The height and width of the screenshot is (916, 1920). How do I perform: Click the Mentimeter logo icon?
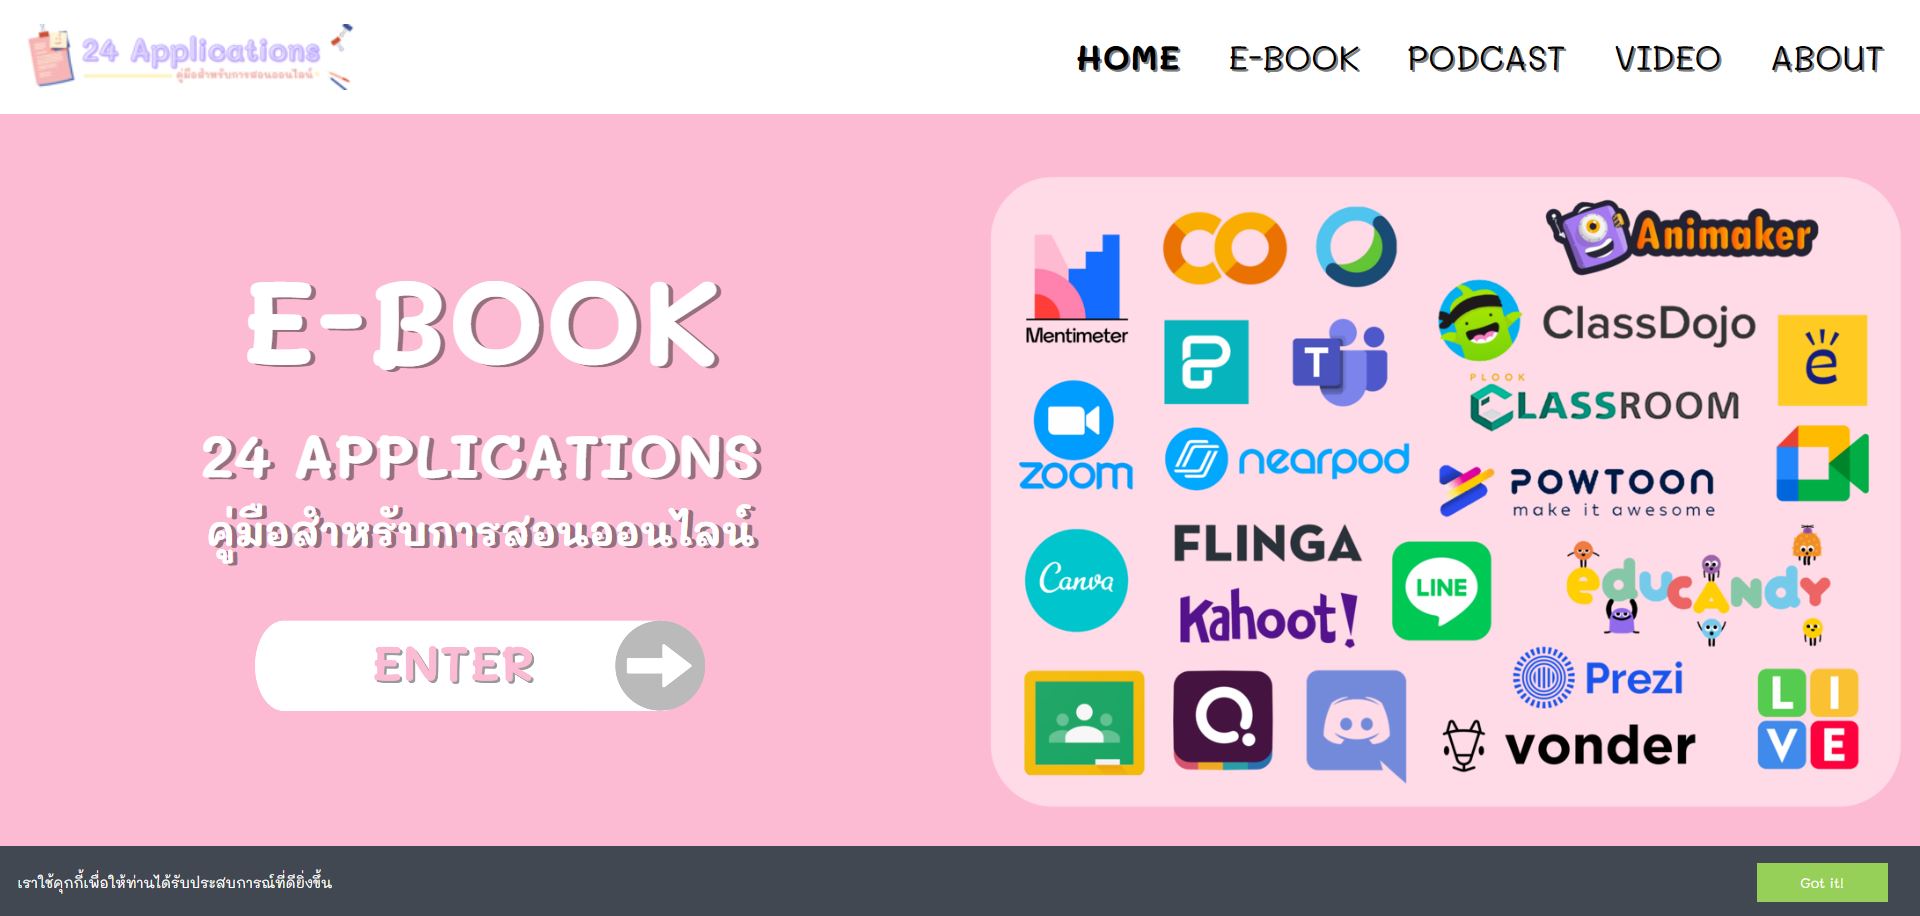pyautogui.click(x=1077, y=289)
